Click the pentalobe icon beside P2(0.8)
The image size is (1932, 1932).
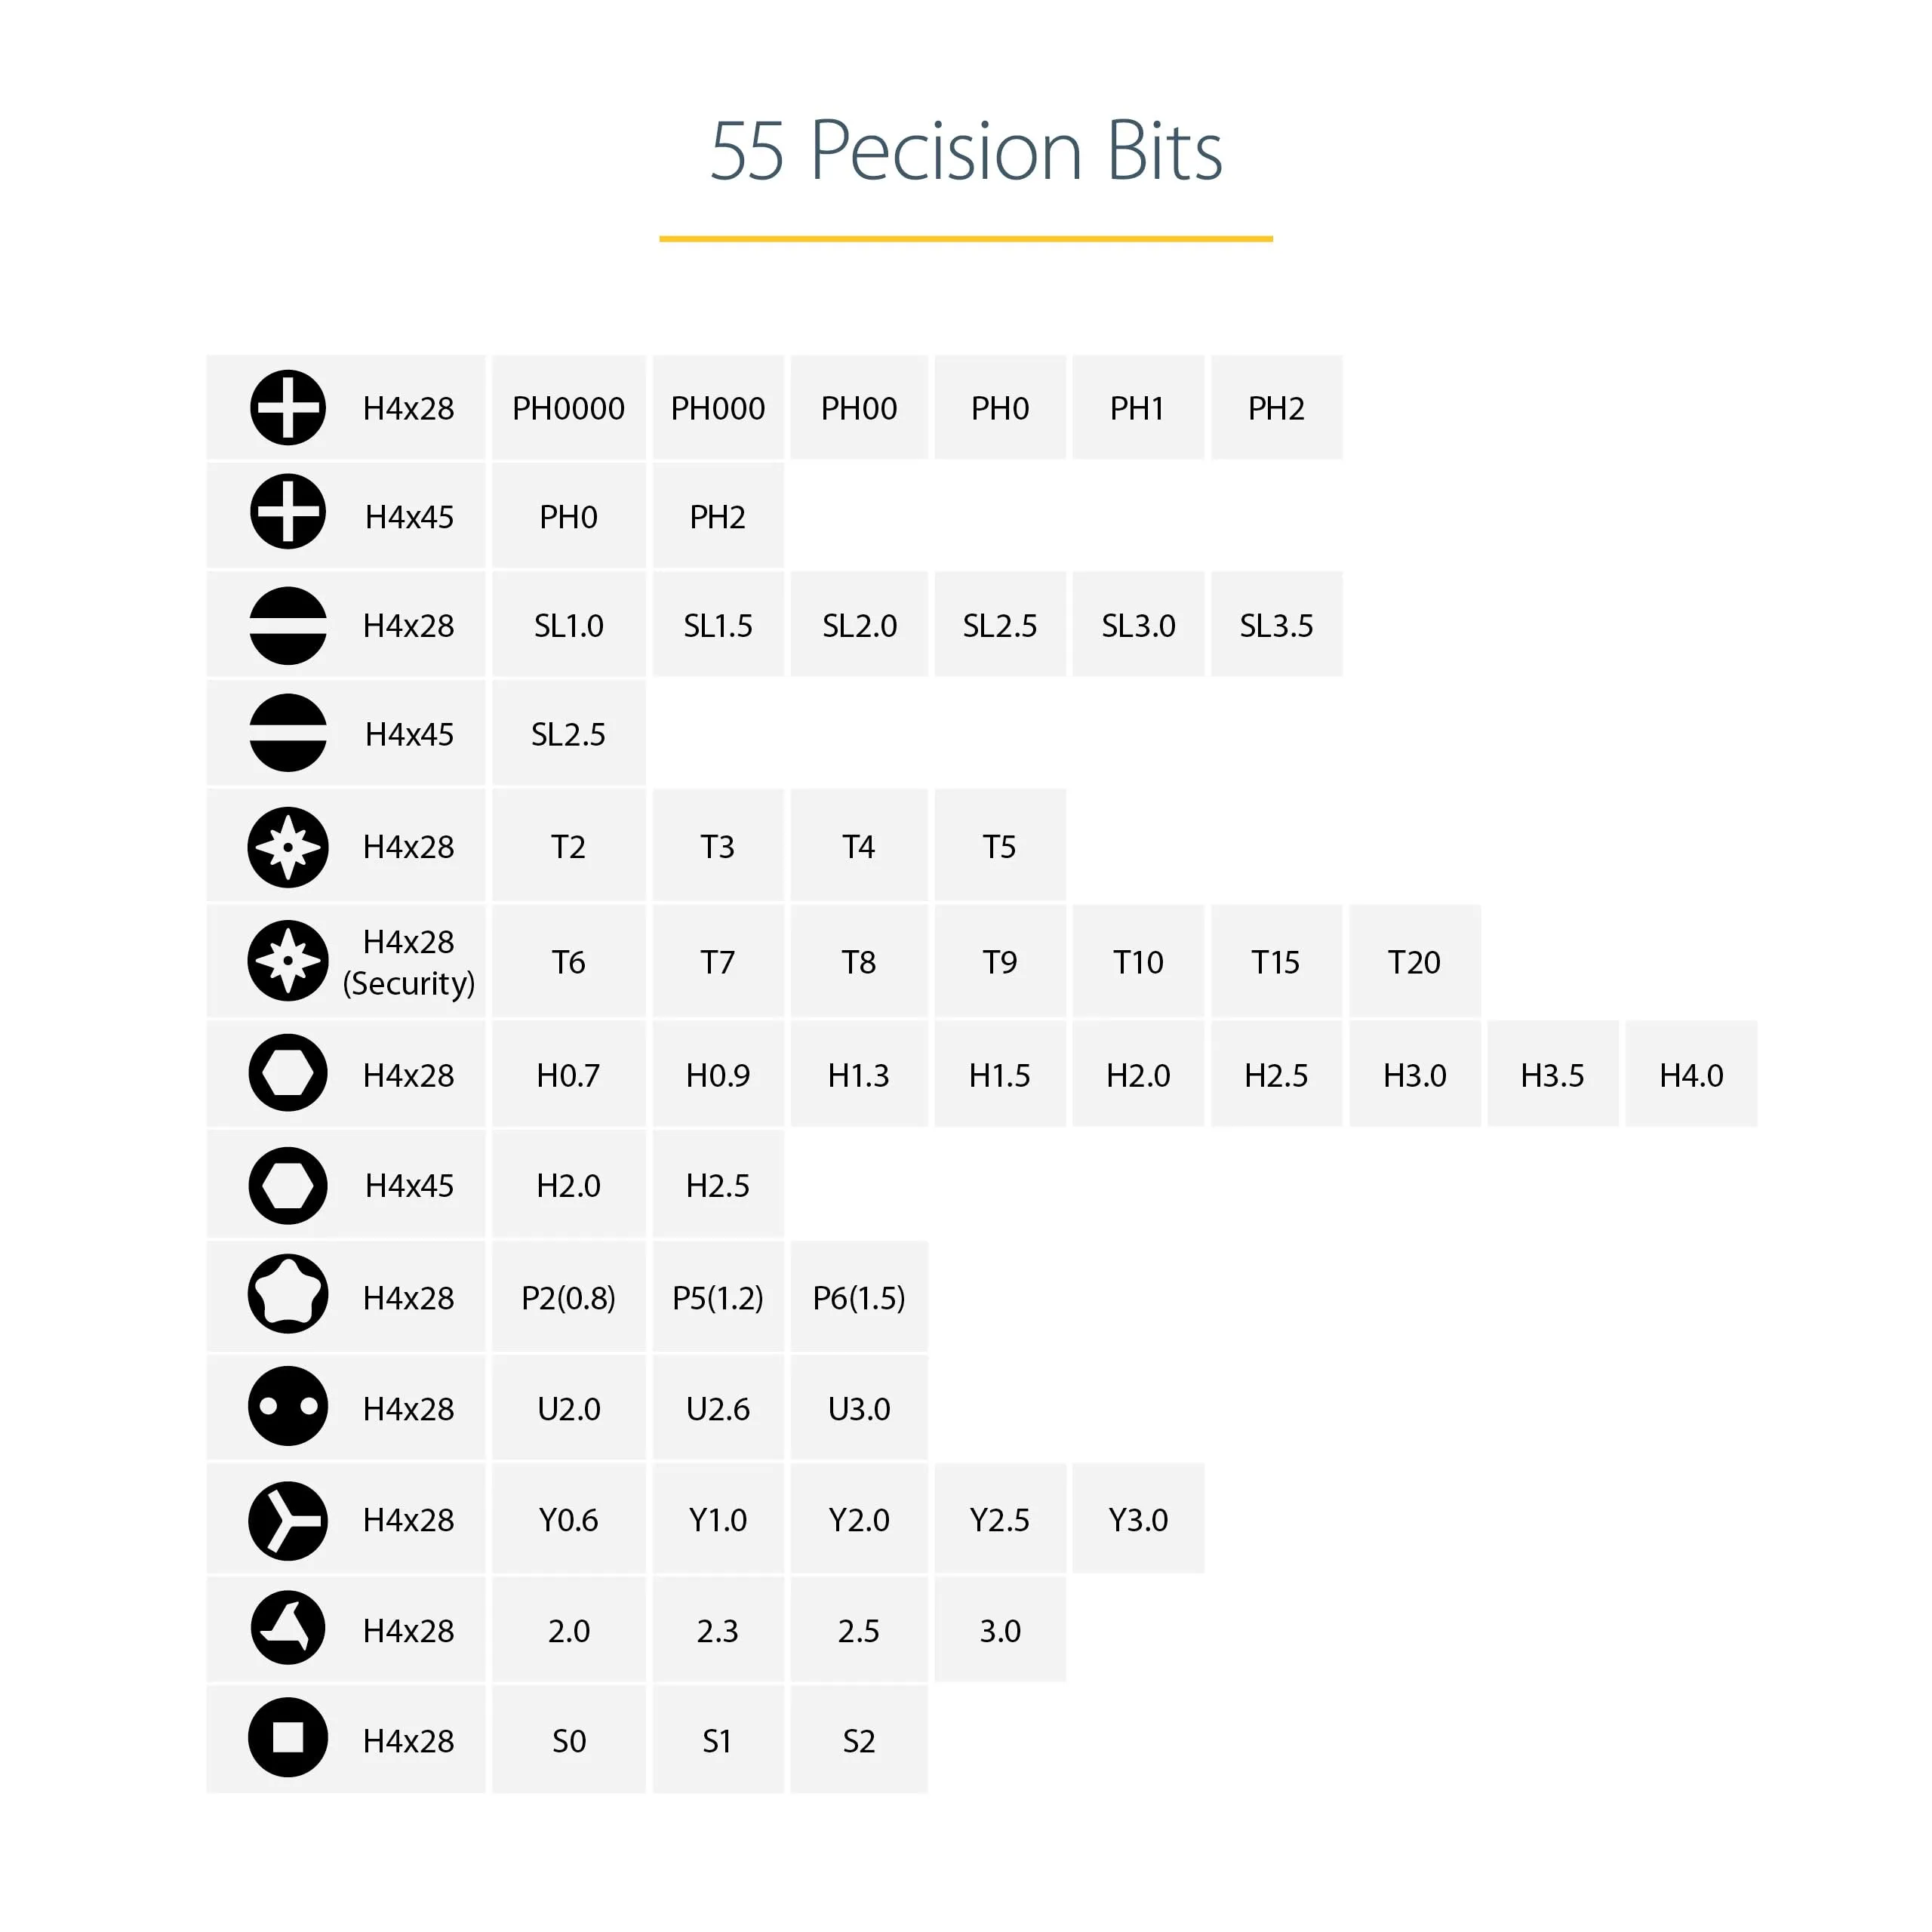288,1296
